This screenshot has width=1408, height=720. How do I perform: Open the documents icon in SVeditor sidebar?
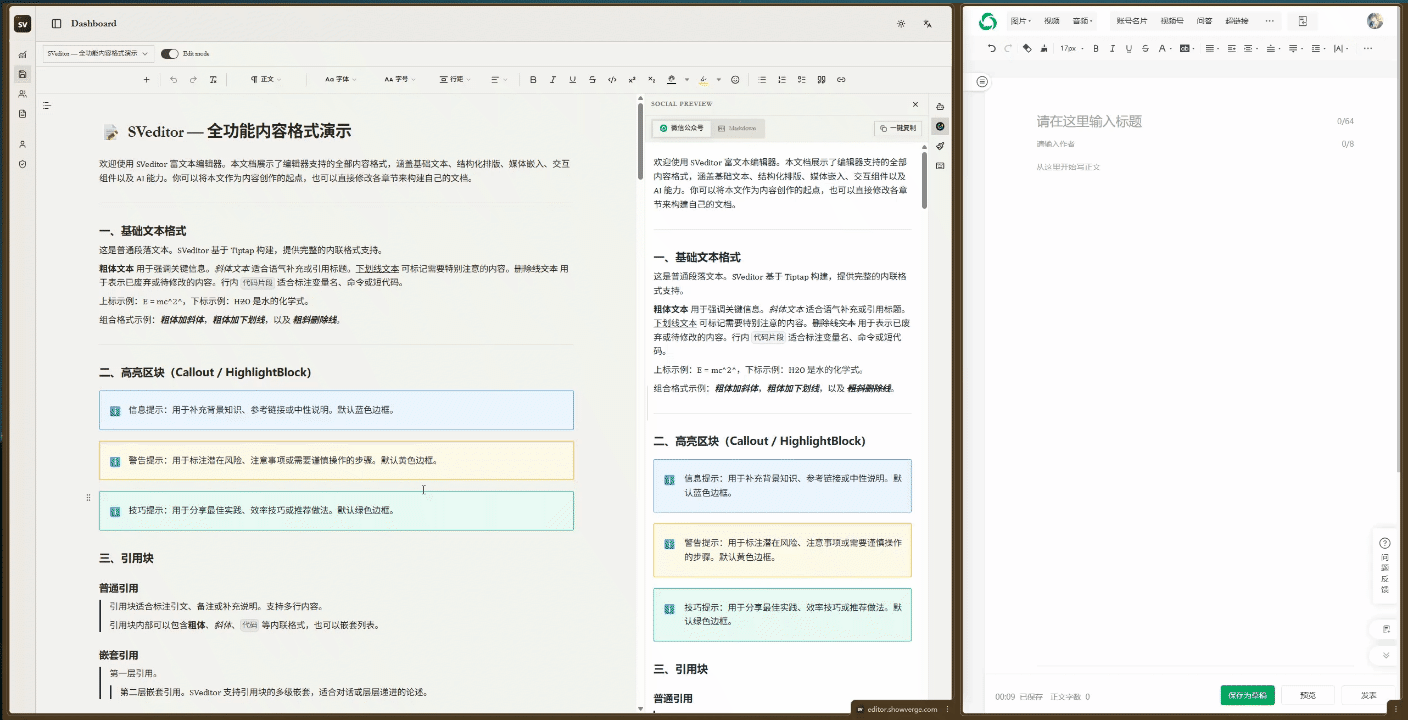22,114
